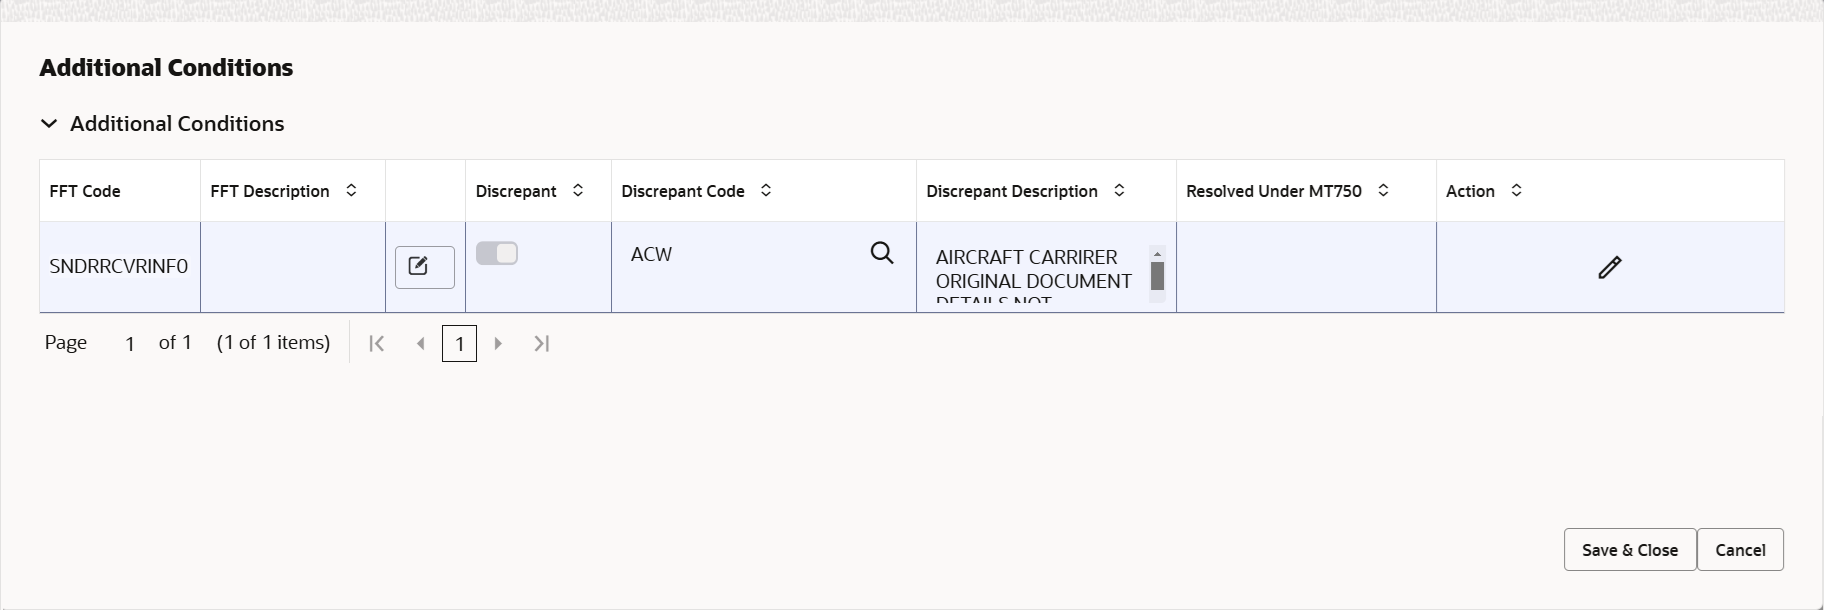Image resolution: width=1824 pixels, height=610 pixels.
Task: Go to previous page of conditions table
Action: [421, 343]
